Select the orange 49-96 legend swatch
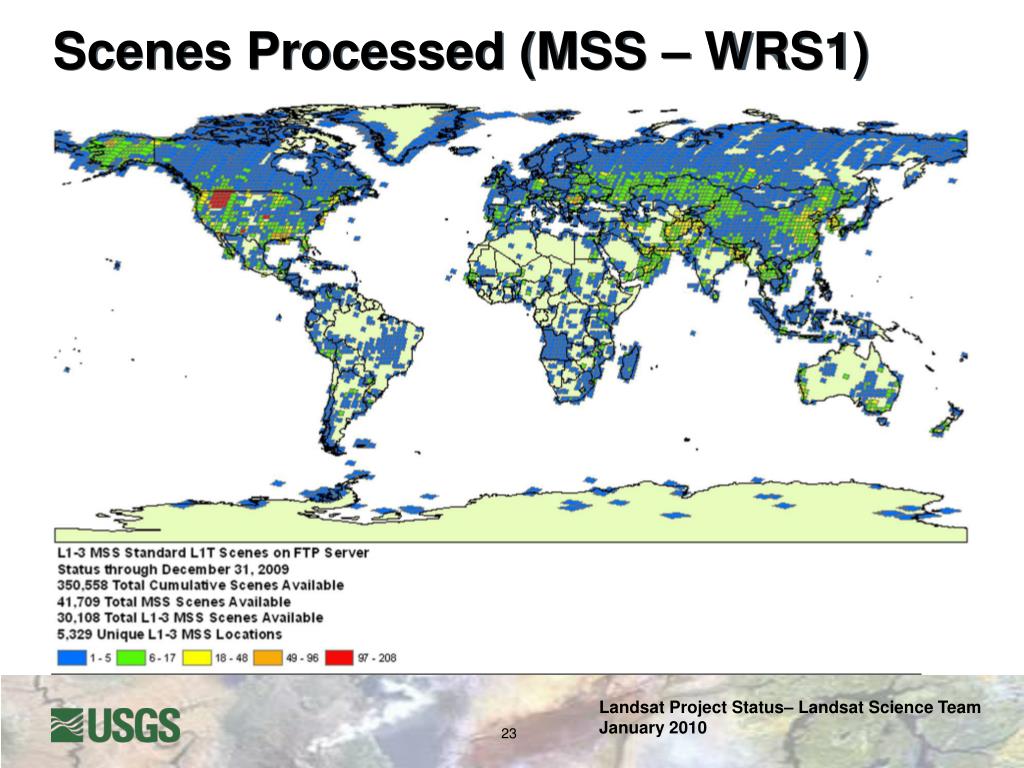1024x768 pixels. [x=268, y=658]
